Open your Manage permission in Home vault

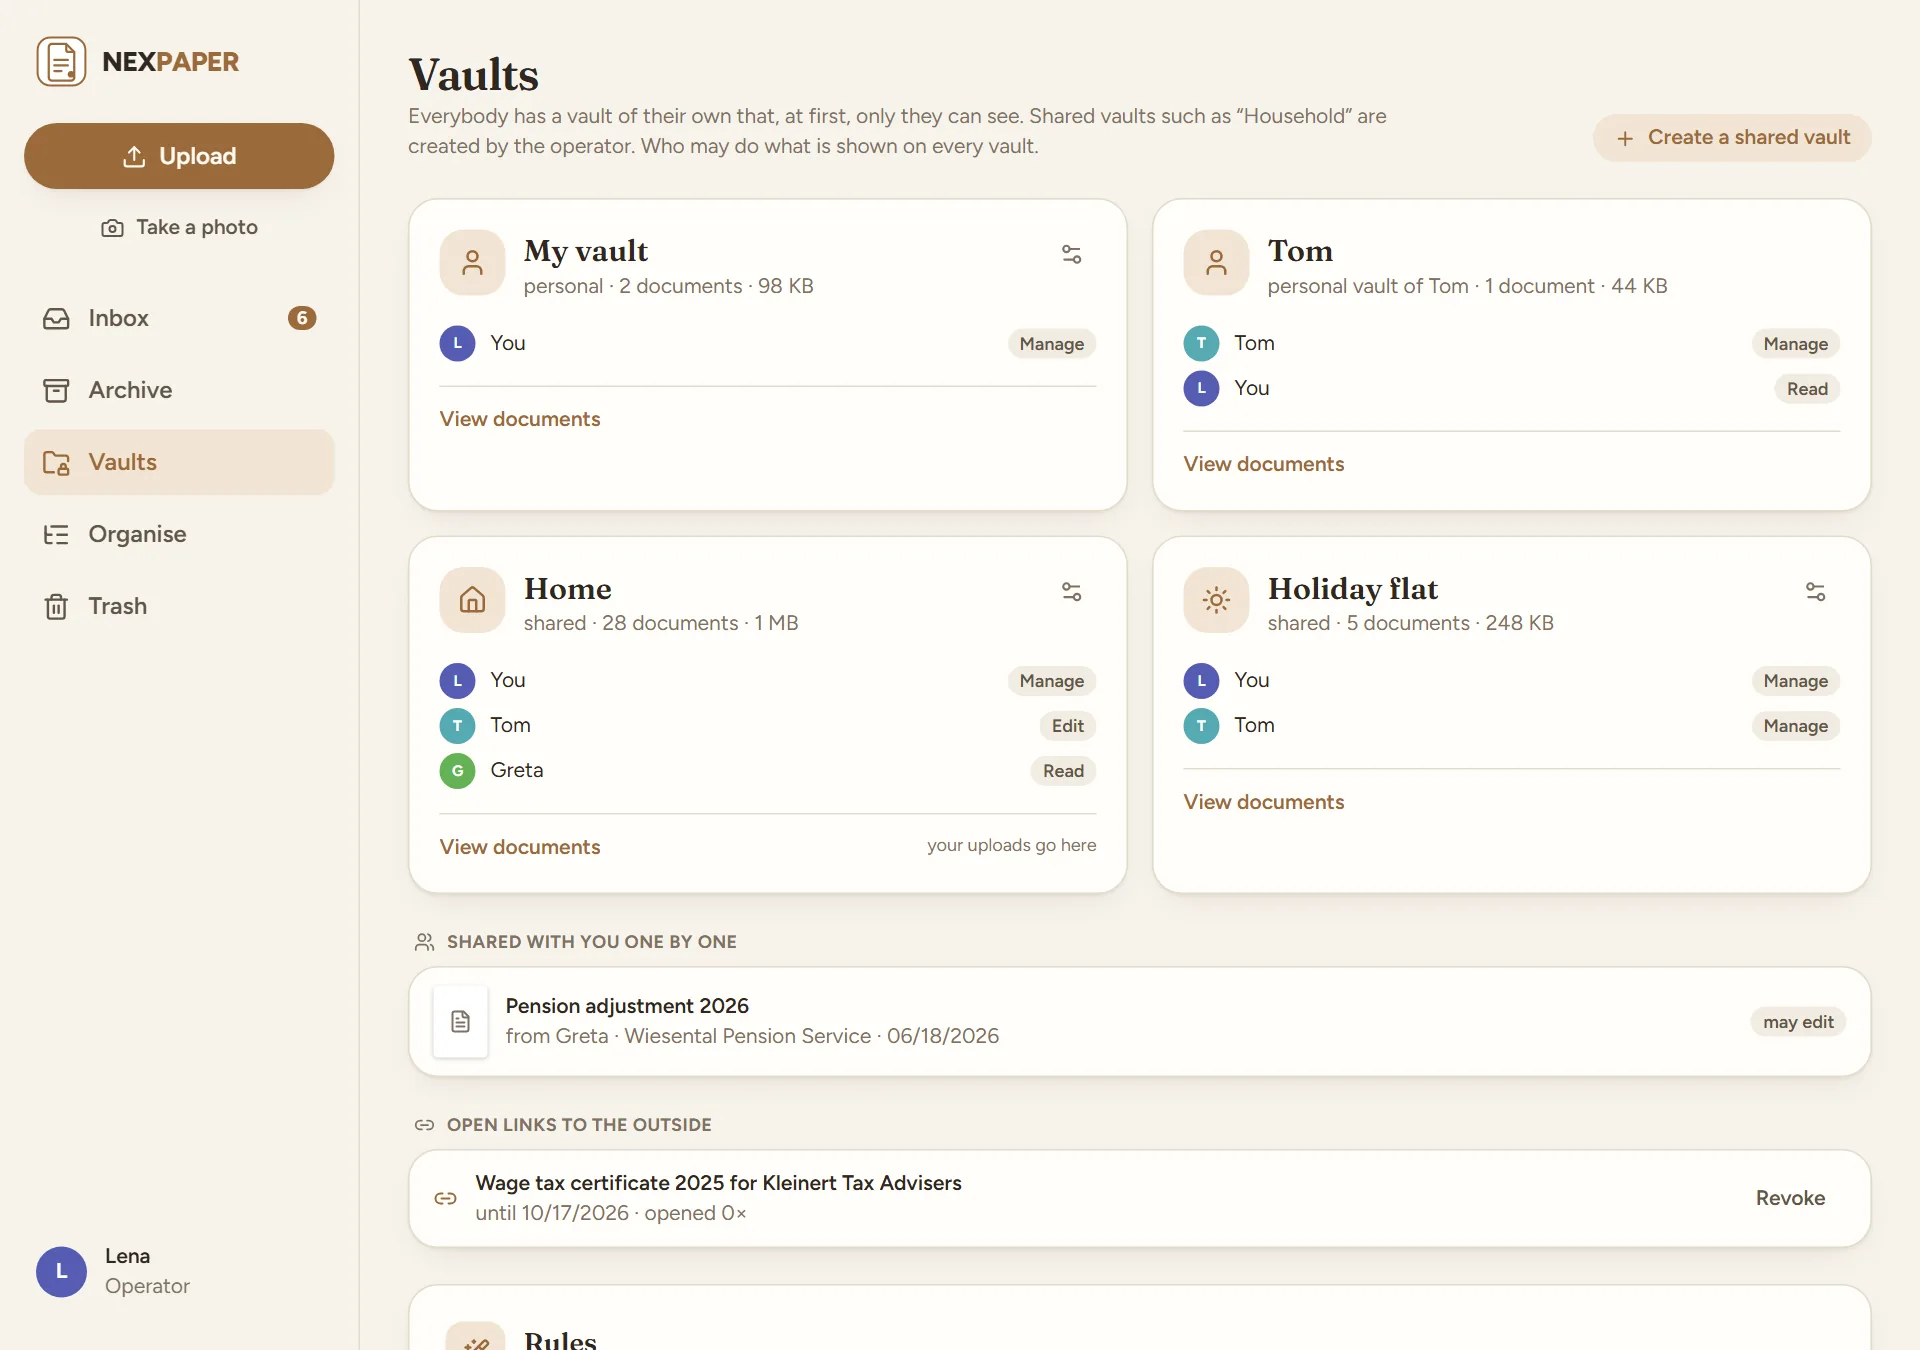1051,681
